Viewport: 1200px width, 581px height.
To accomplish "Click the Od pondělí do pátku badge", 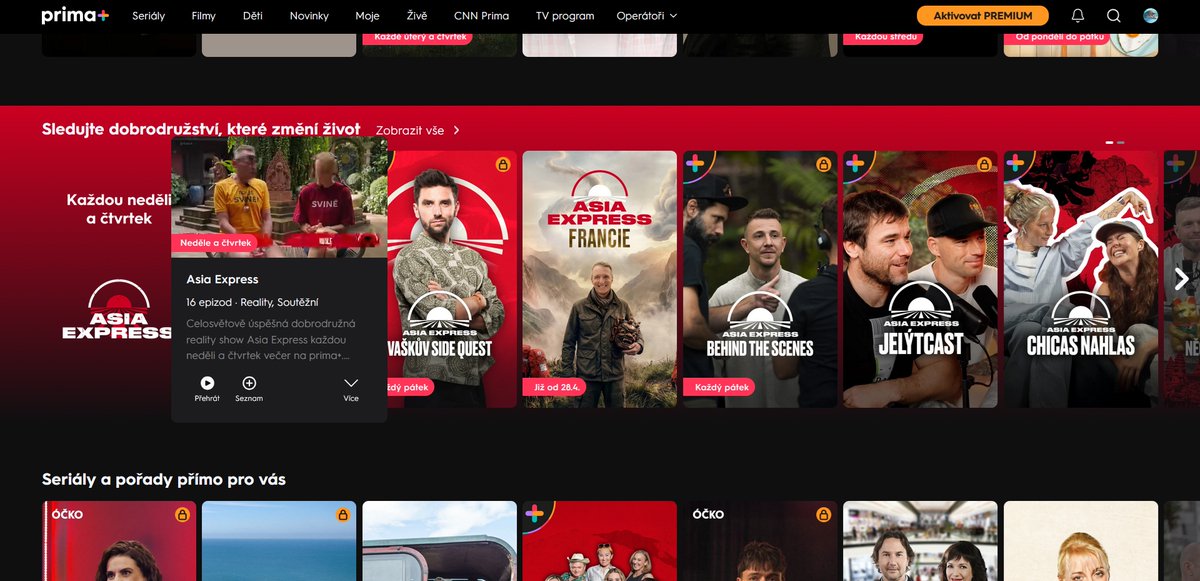I will tap(1056, 37).
